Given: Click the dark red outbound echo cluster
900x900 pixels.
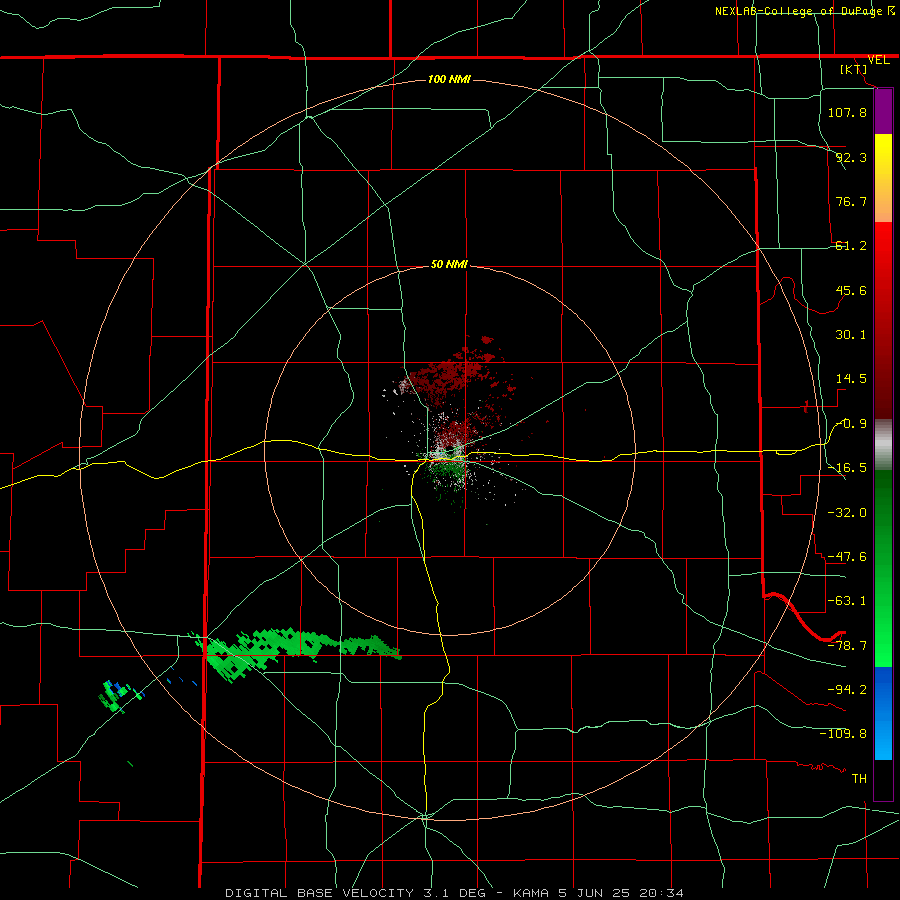Looking at the screenshot, I should tap(453, 370).
